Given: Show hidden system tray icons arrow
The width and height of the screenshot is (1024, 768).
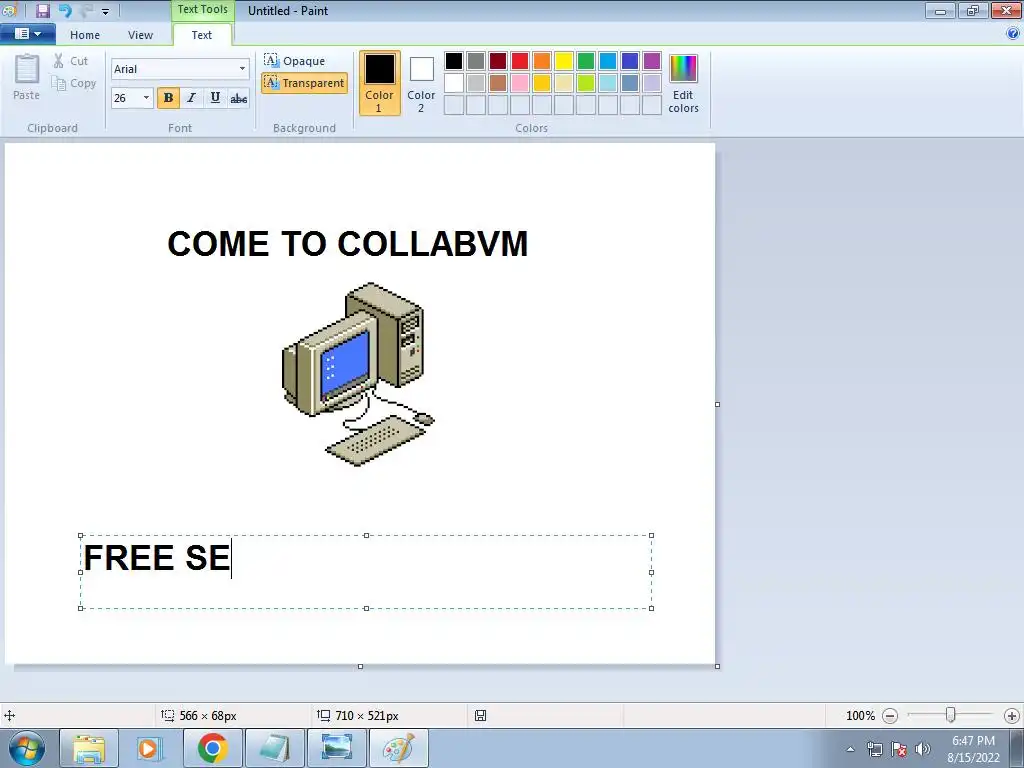Looking at the screenshot, I should tap(850, 749).
